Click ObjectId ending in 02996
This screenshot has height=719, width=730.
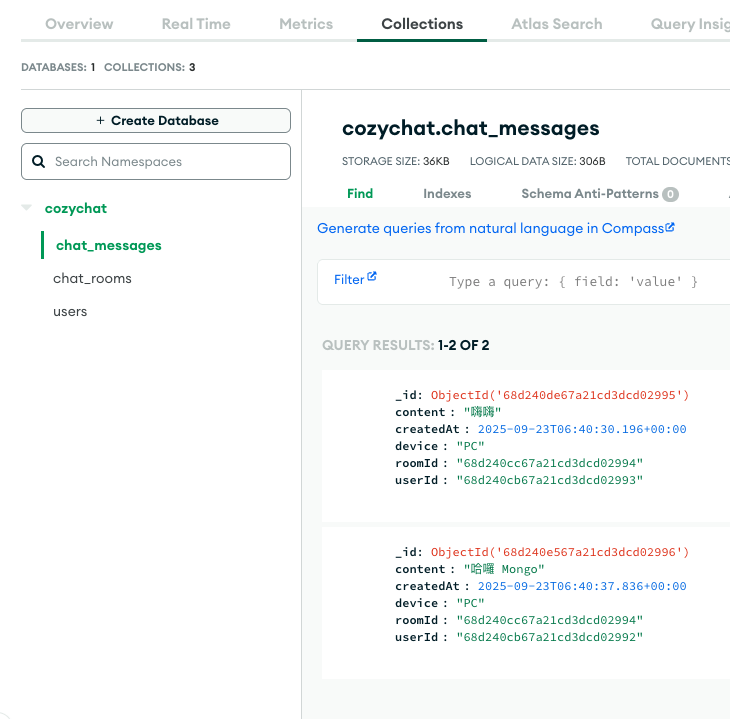click(x=560, y=552)
